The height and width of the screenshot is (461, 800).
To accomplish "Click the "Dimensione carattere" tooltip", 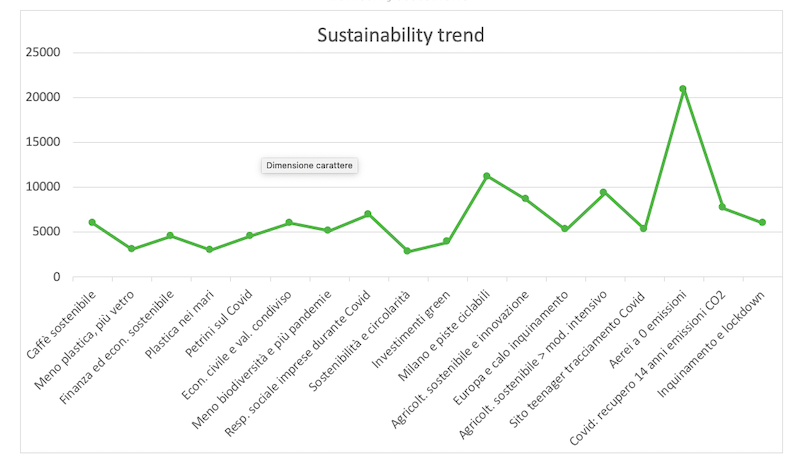I will pyautogui.click(x=309, y=165).
